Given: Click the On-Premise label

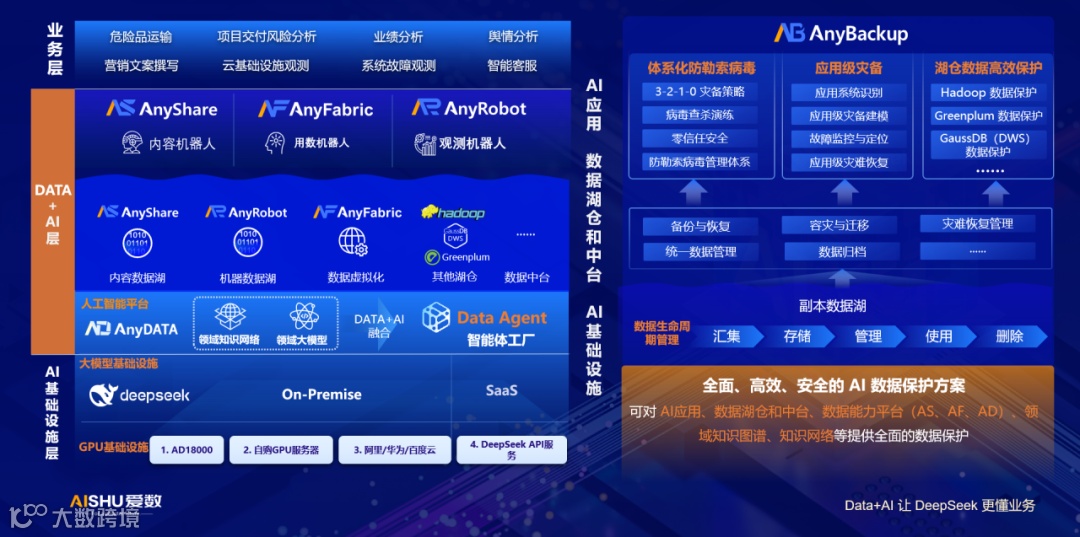Looking at the screenshot, I should (322, 394).
